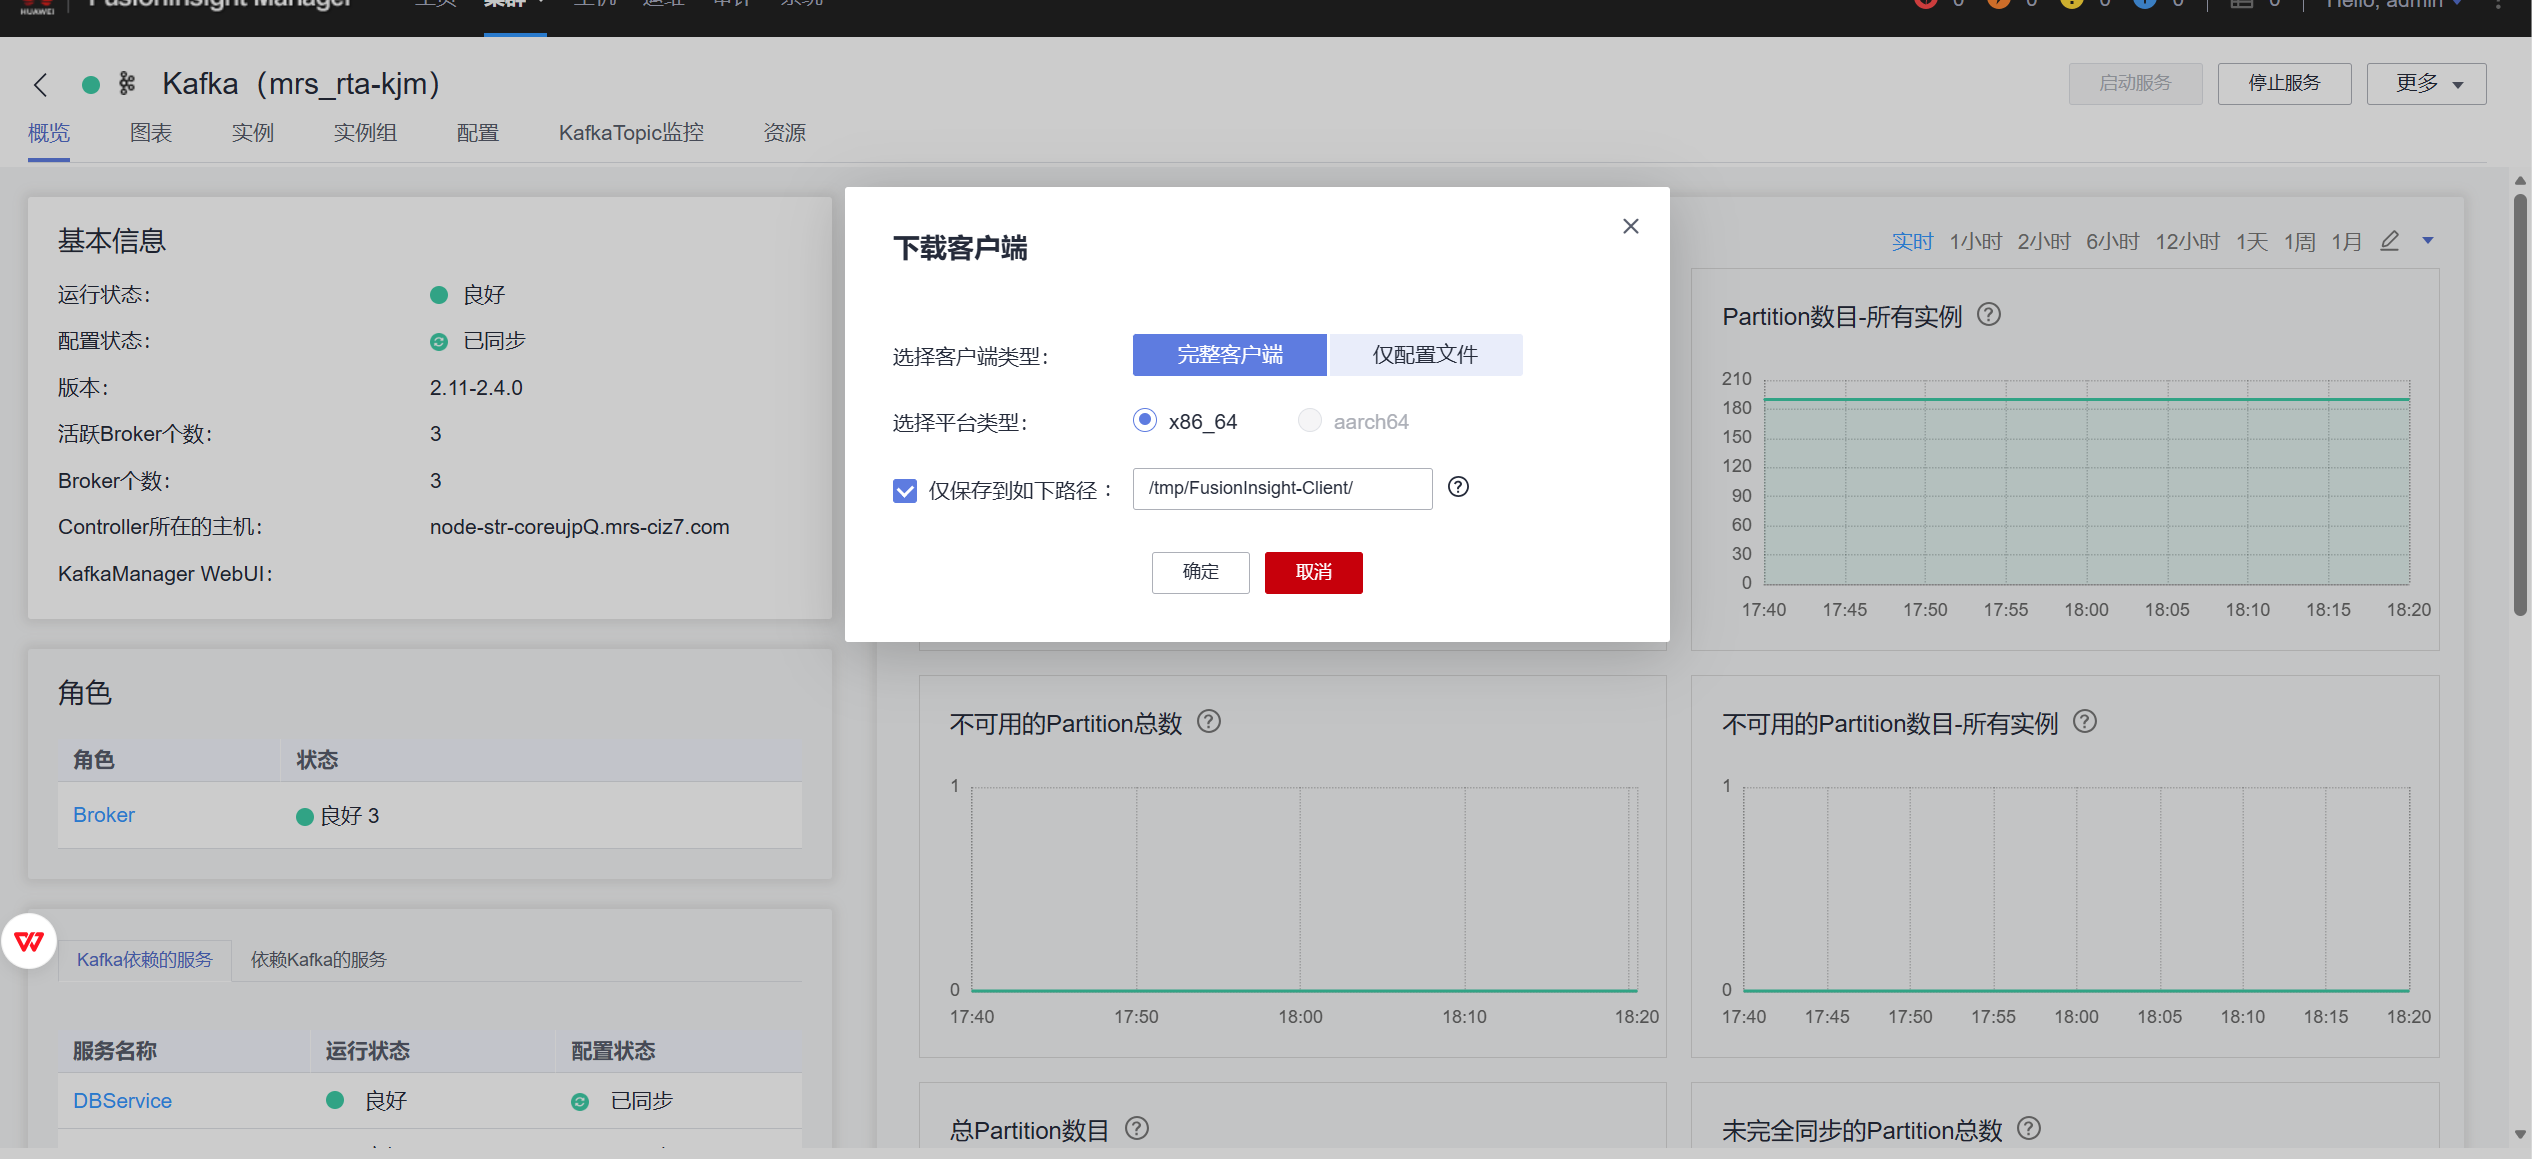Click the red critical alarm icon in top bar
This screenshot has width=2532, height=1159.
(1925, 4)
